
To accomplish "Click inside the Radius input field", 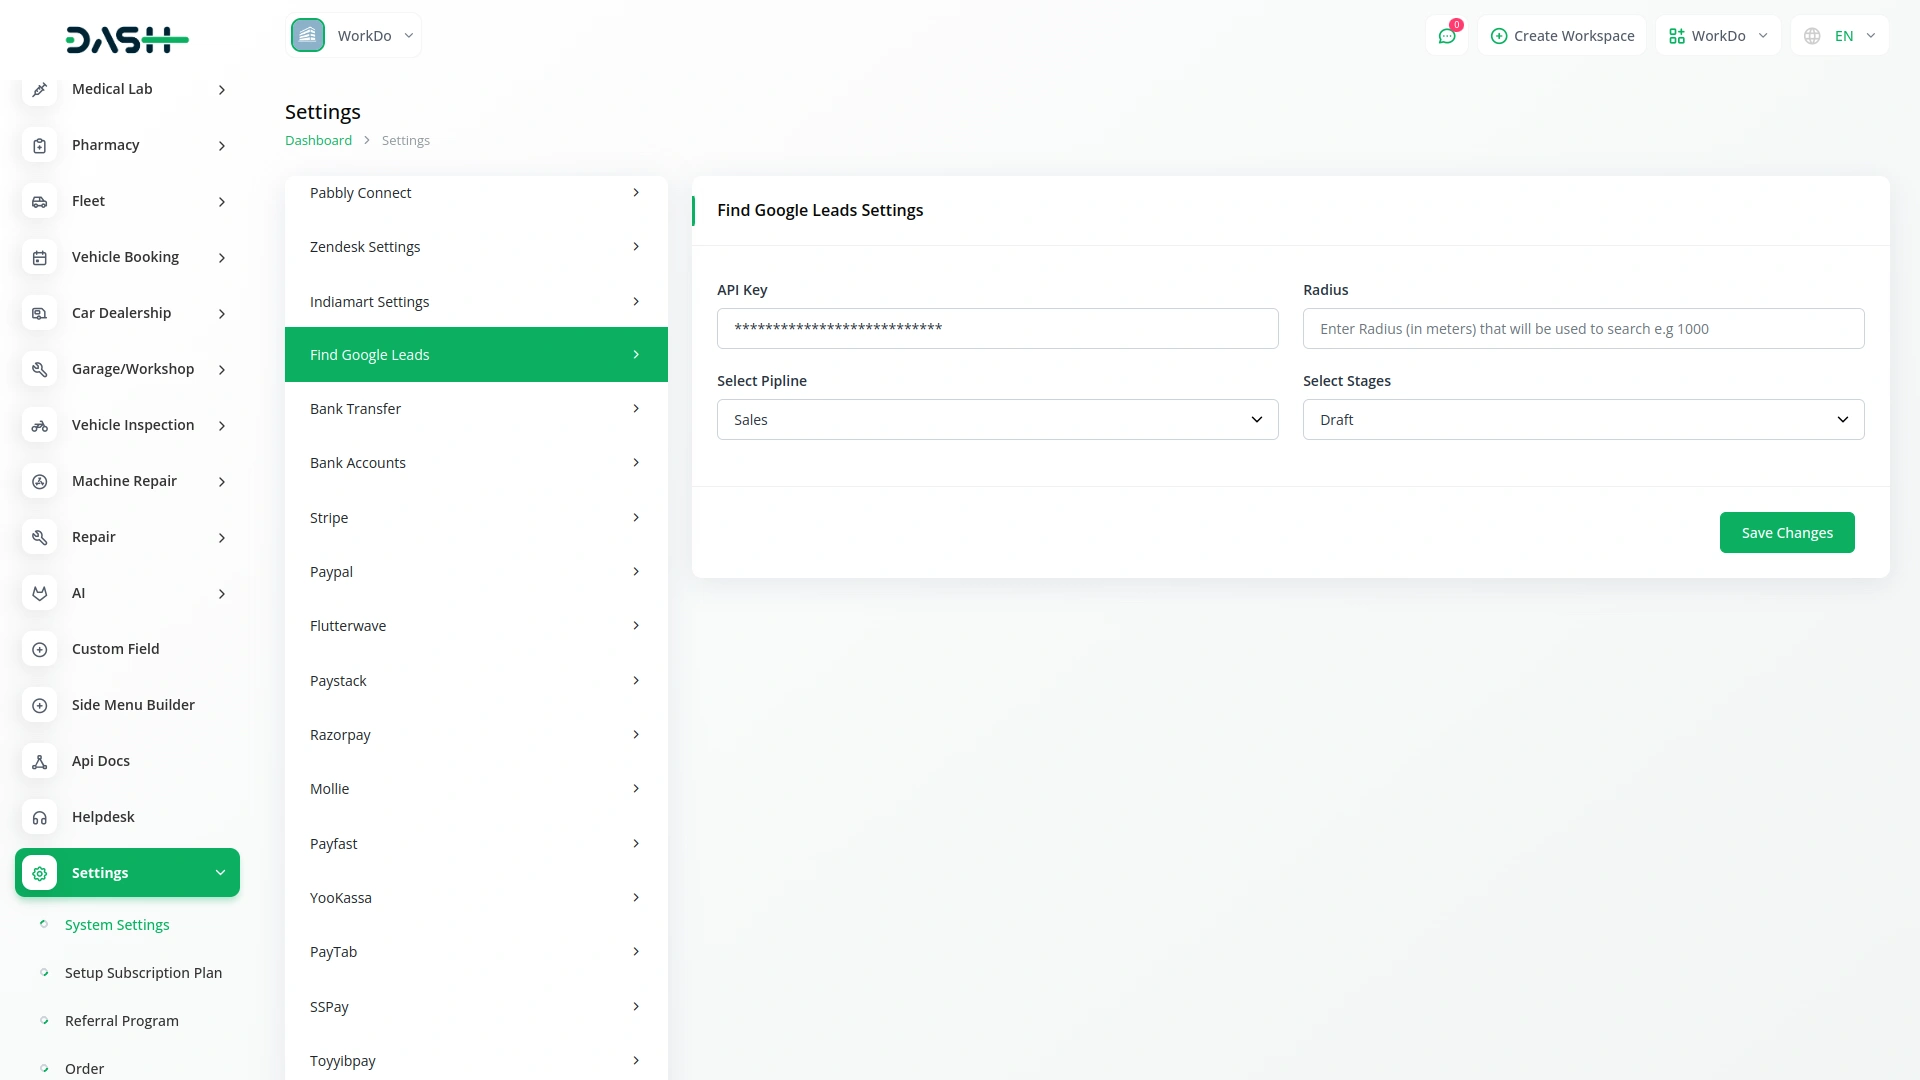I will click(1583, 328).
